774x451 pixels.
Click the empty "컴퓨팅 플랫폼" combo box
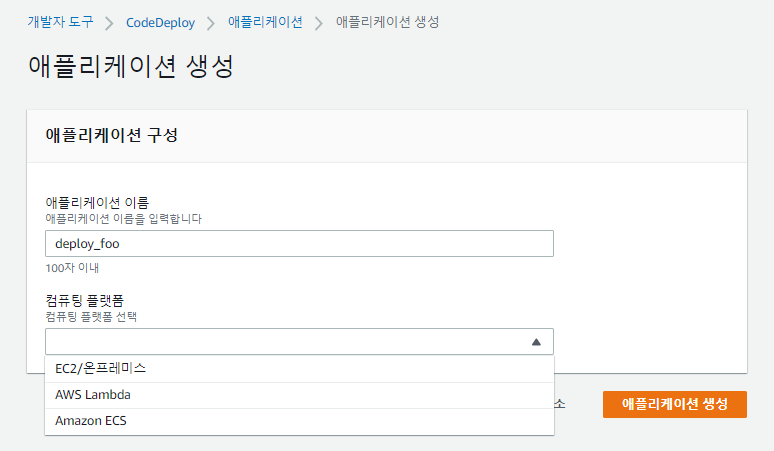pyautogui.click(x=285, y=342)
